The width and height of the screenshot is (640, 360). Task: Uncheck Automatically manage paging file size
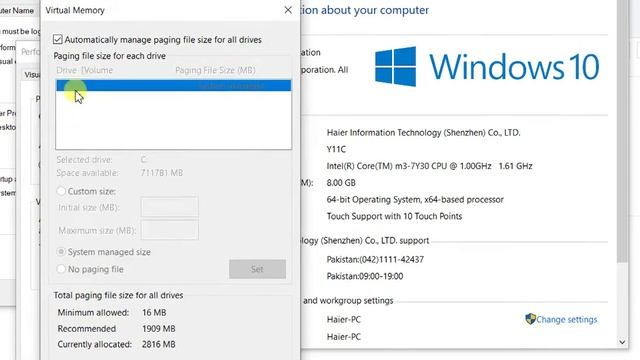pos(58,40)
